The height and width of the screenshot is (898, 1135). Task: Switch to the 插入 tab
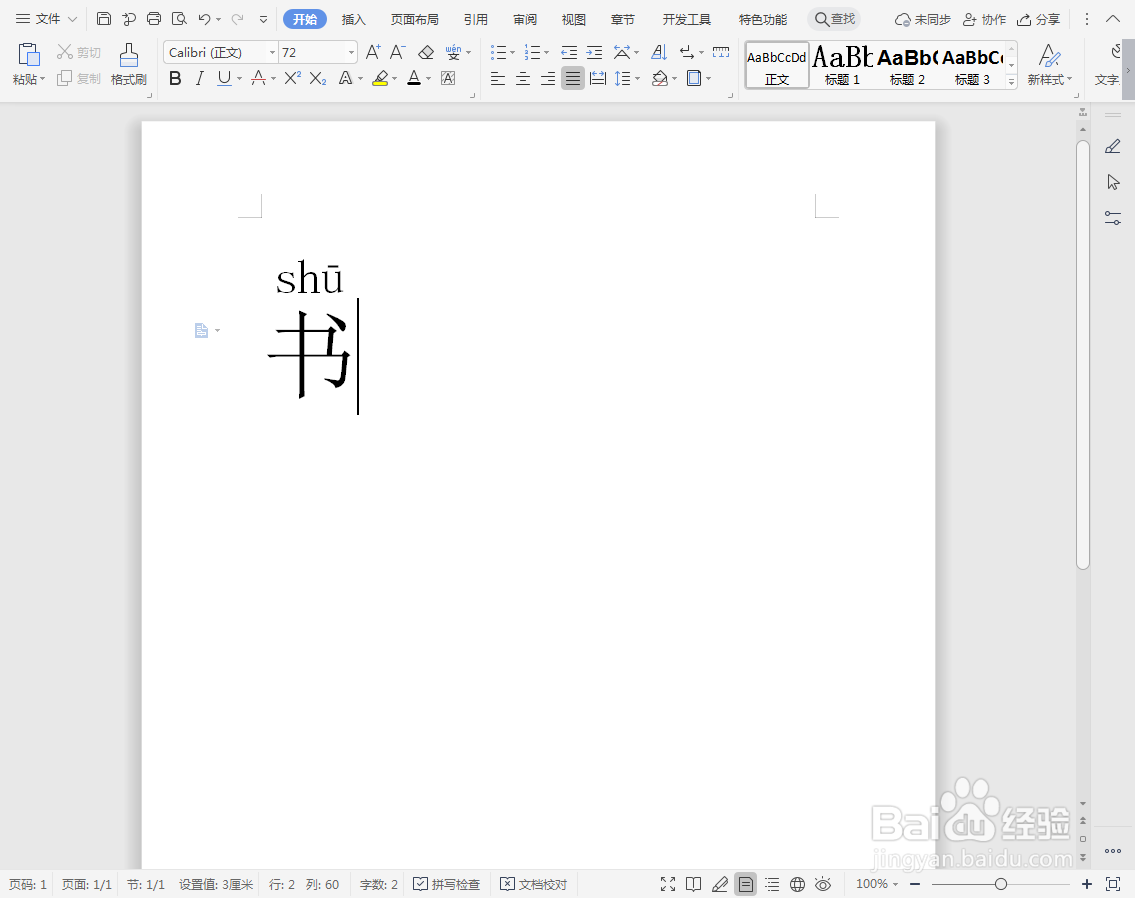pos(353,20)
